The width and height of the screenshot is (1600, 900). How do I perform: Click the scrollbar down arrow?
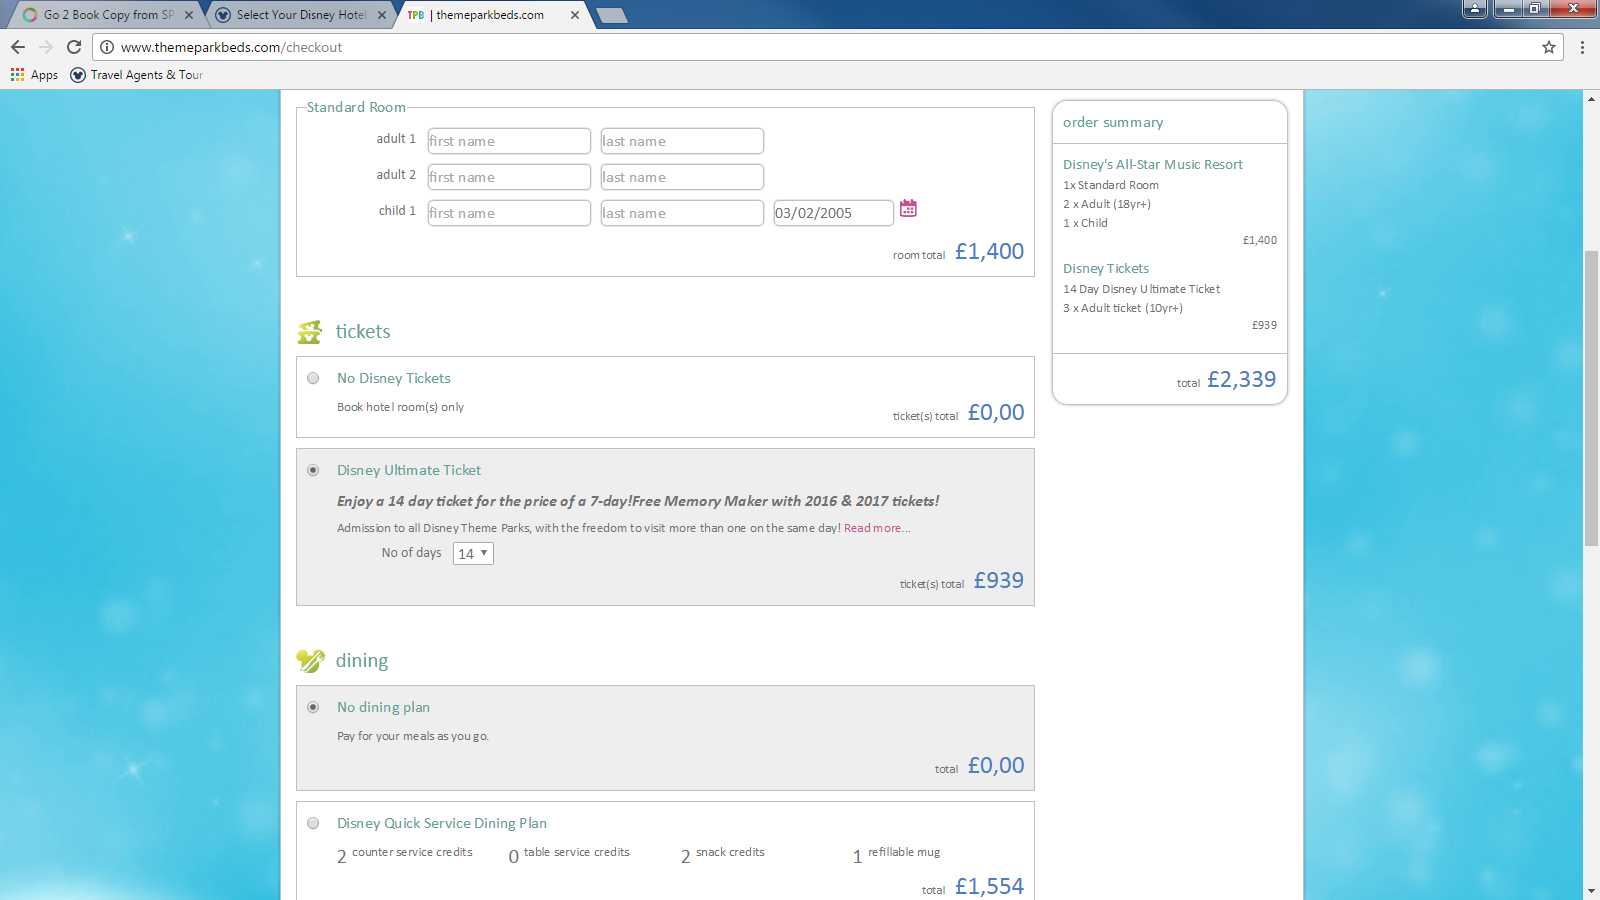coord(1591,891)
